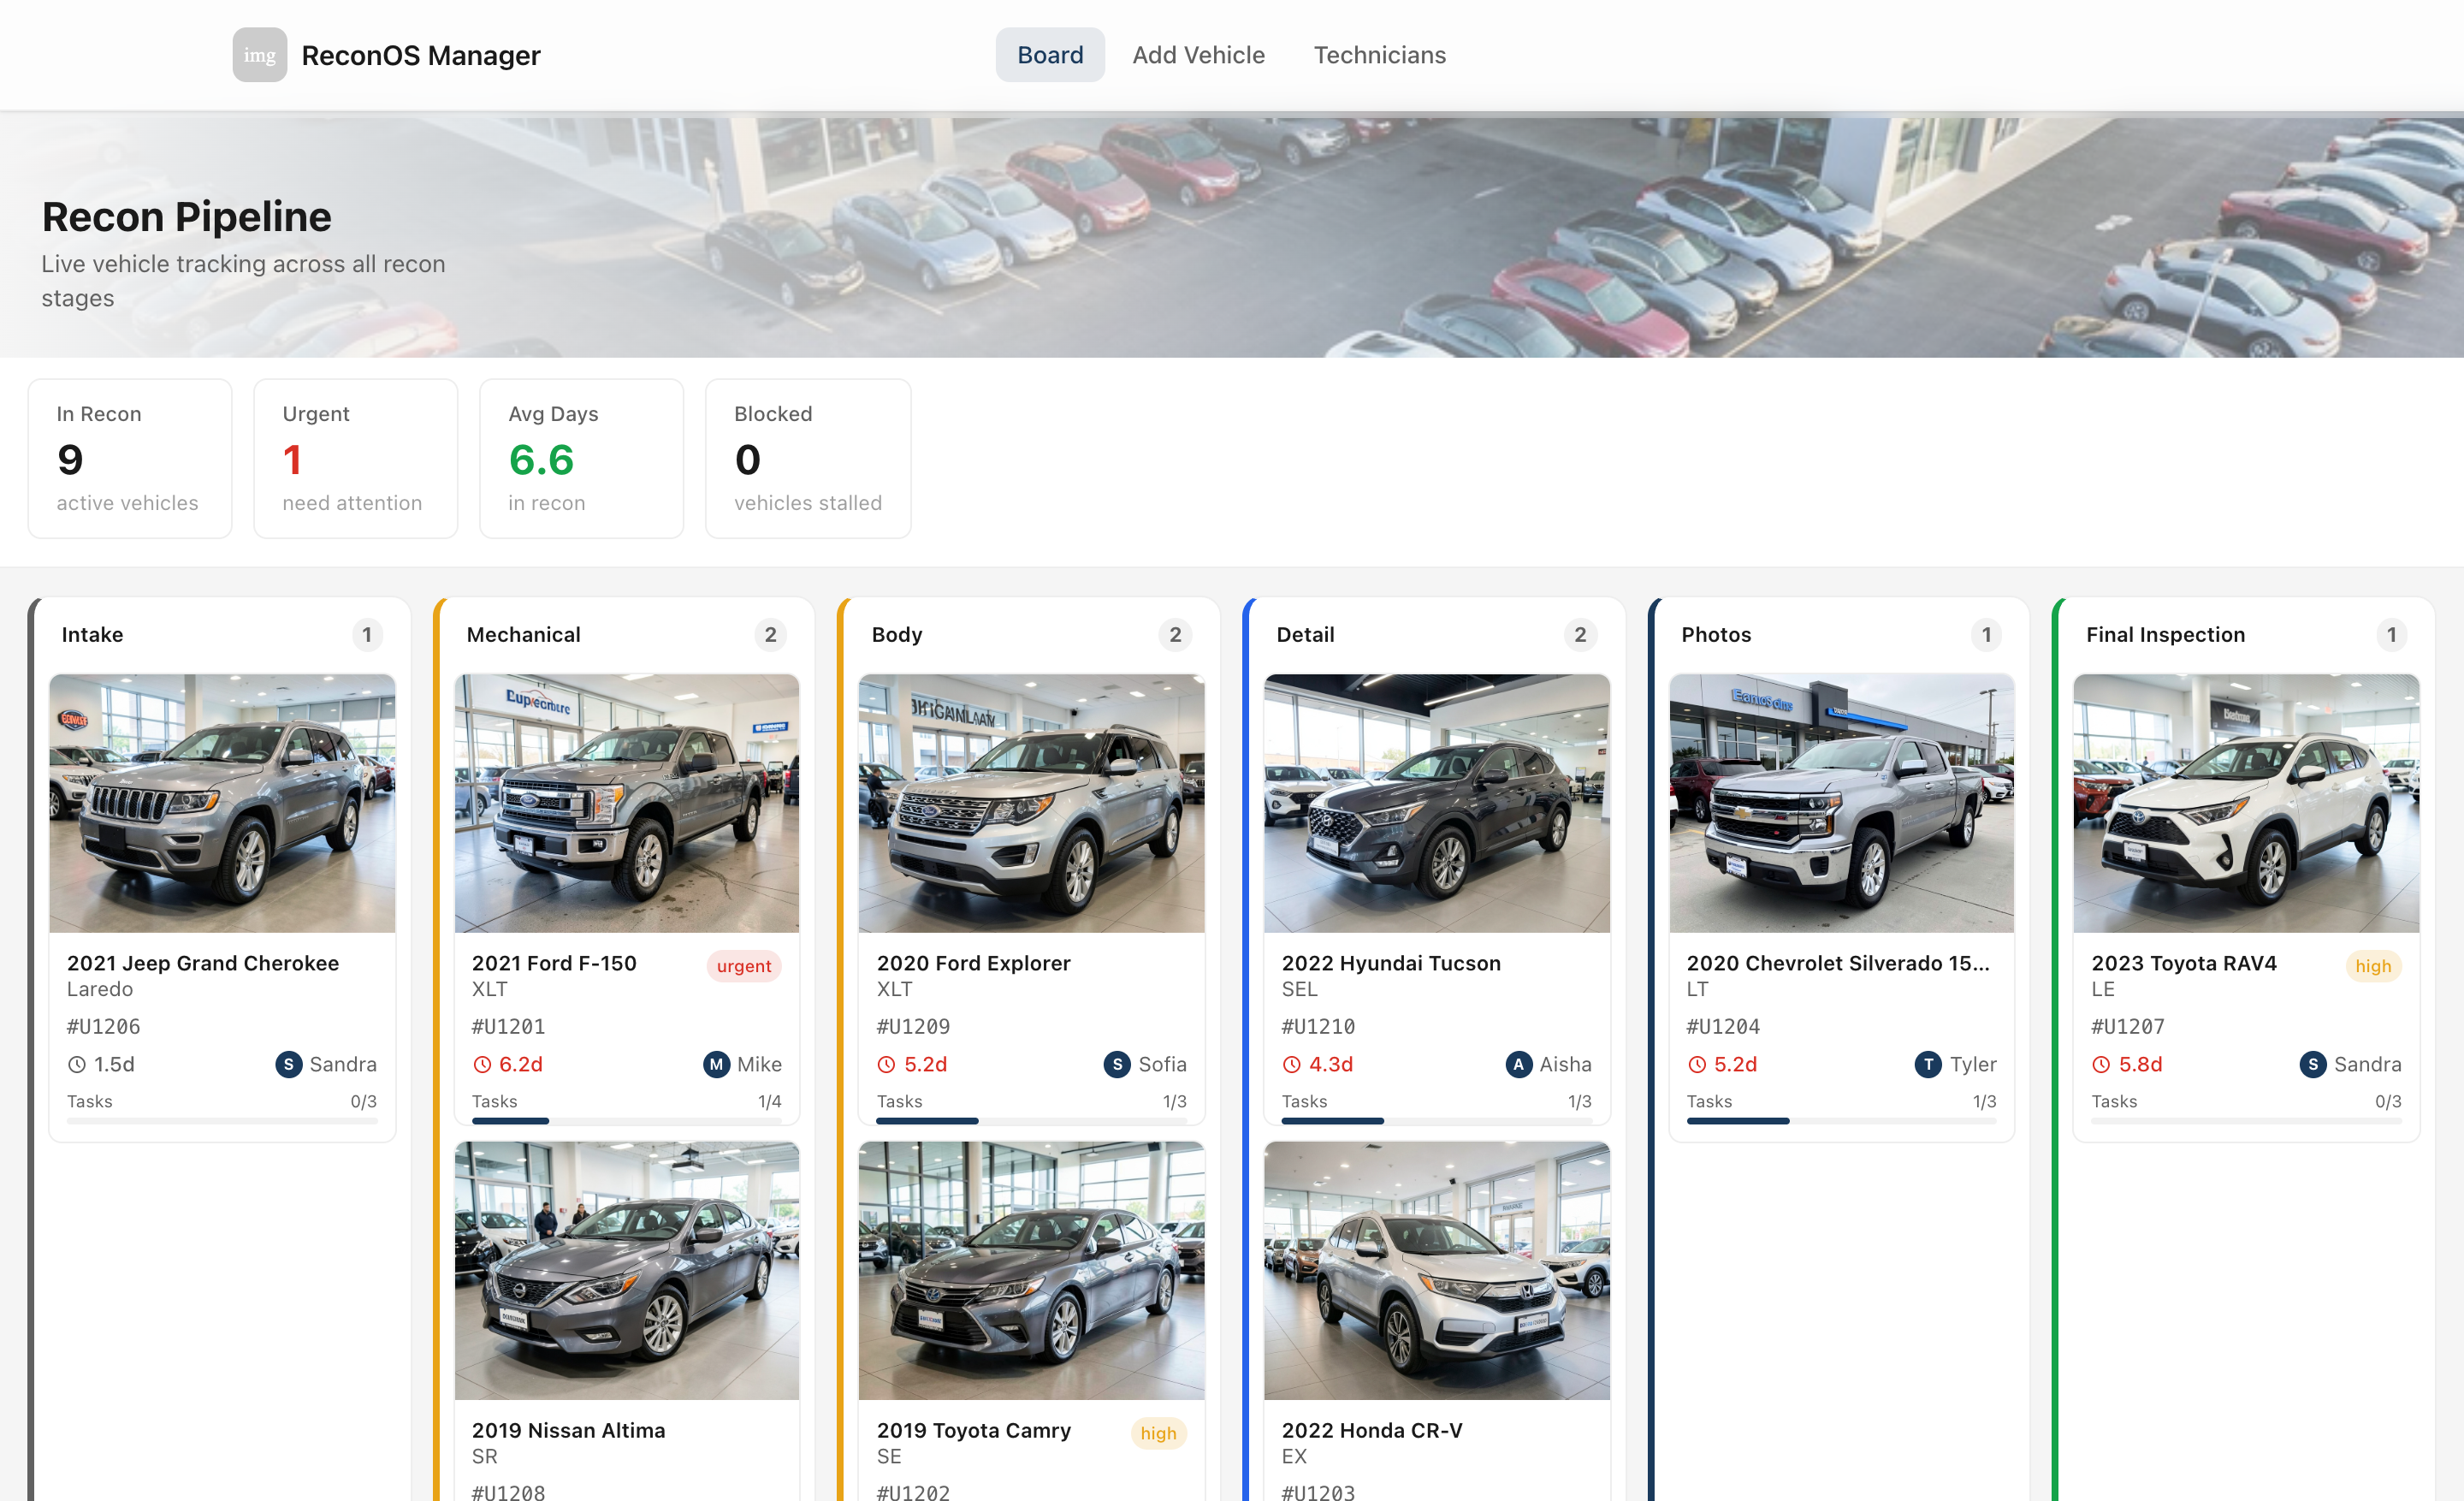Click stock number #U1210
2464x1501 pixels.
point(1318,1026)
